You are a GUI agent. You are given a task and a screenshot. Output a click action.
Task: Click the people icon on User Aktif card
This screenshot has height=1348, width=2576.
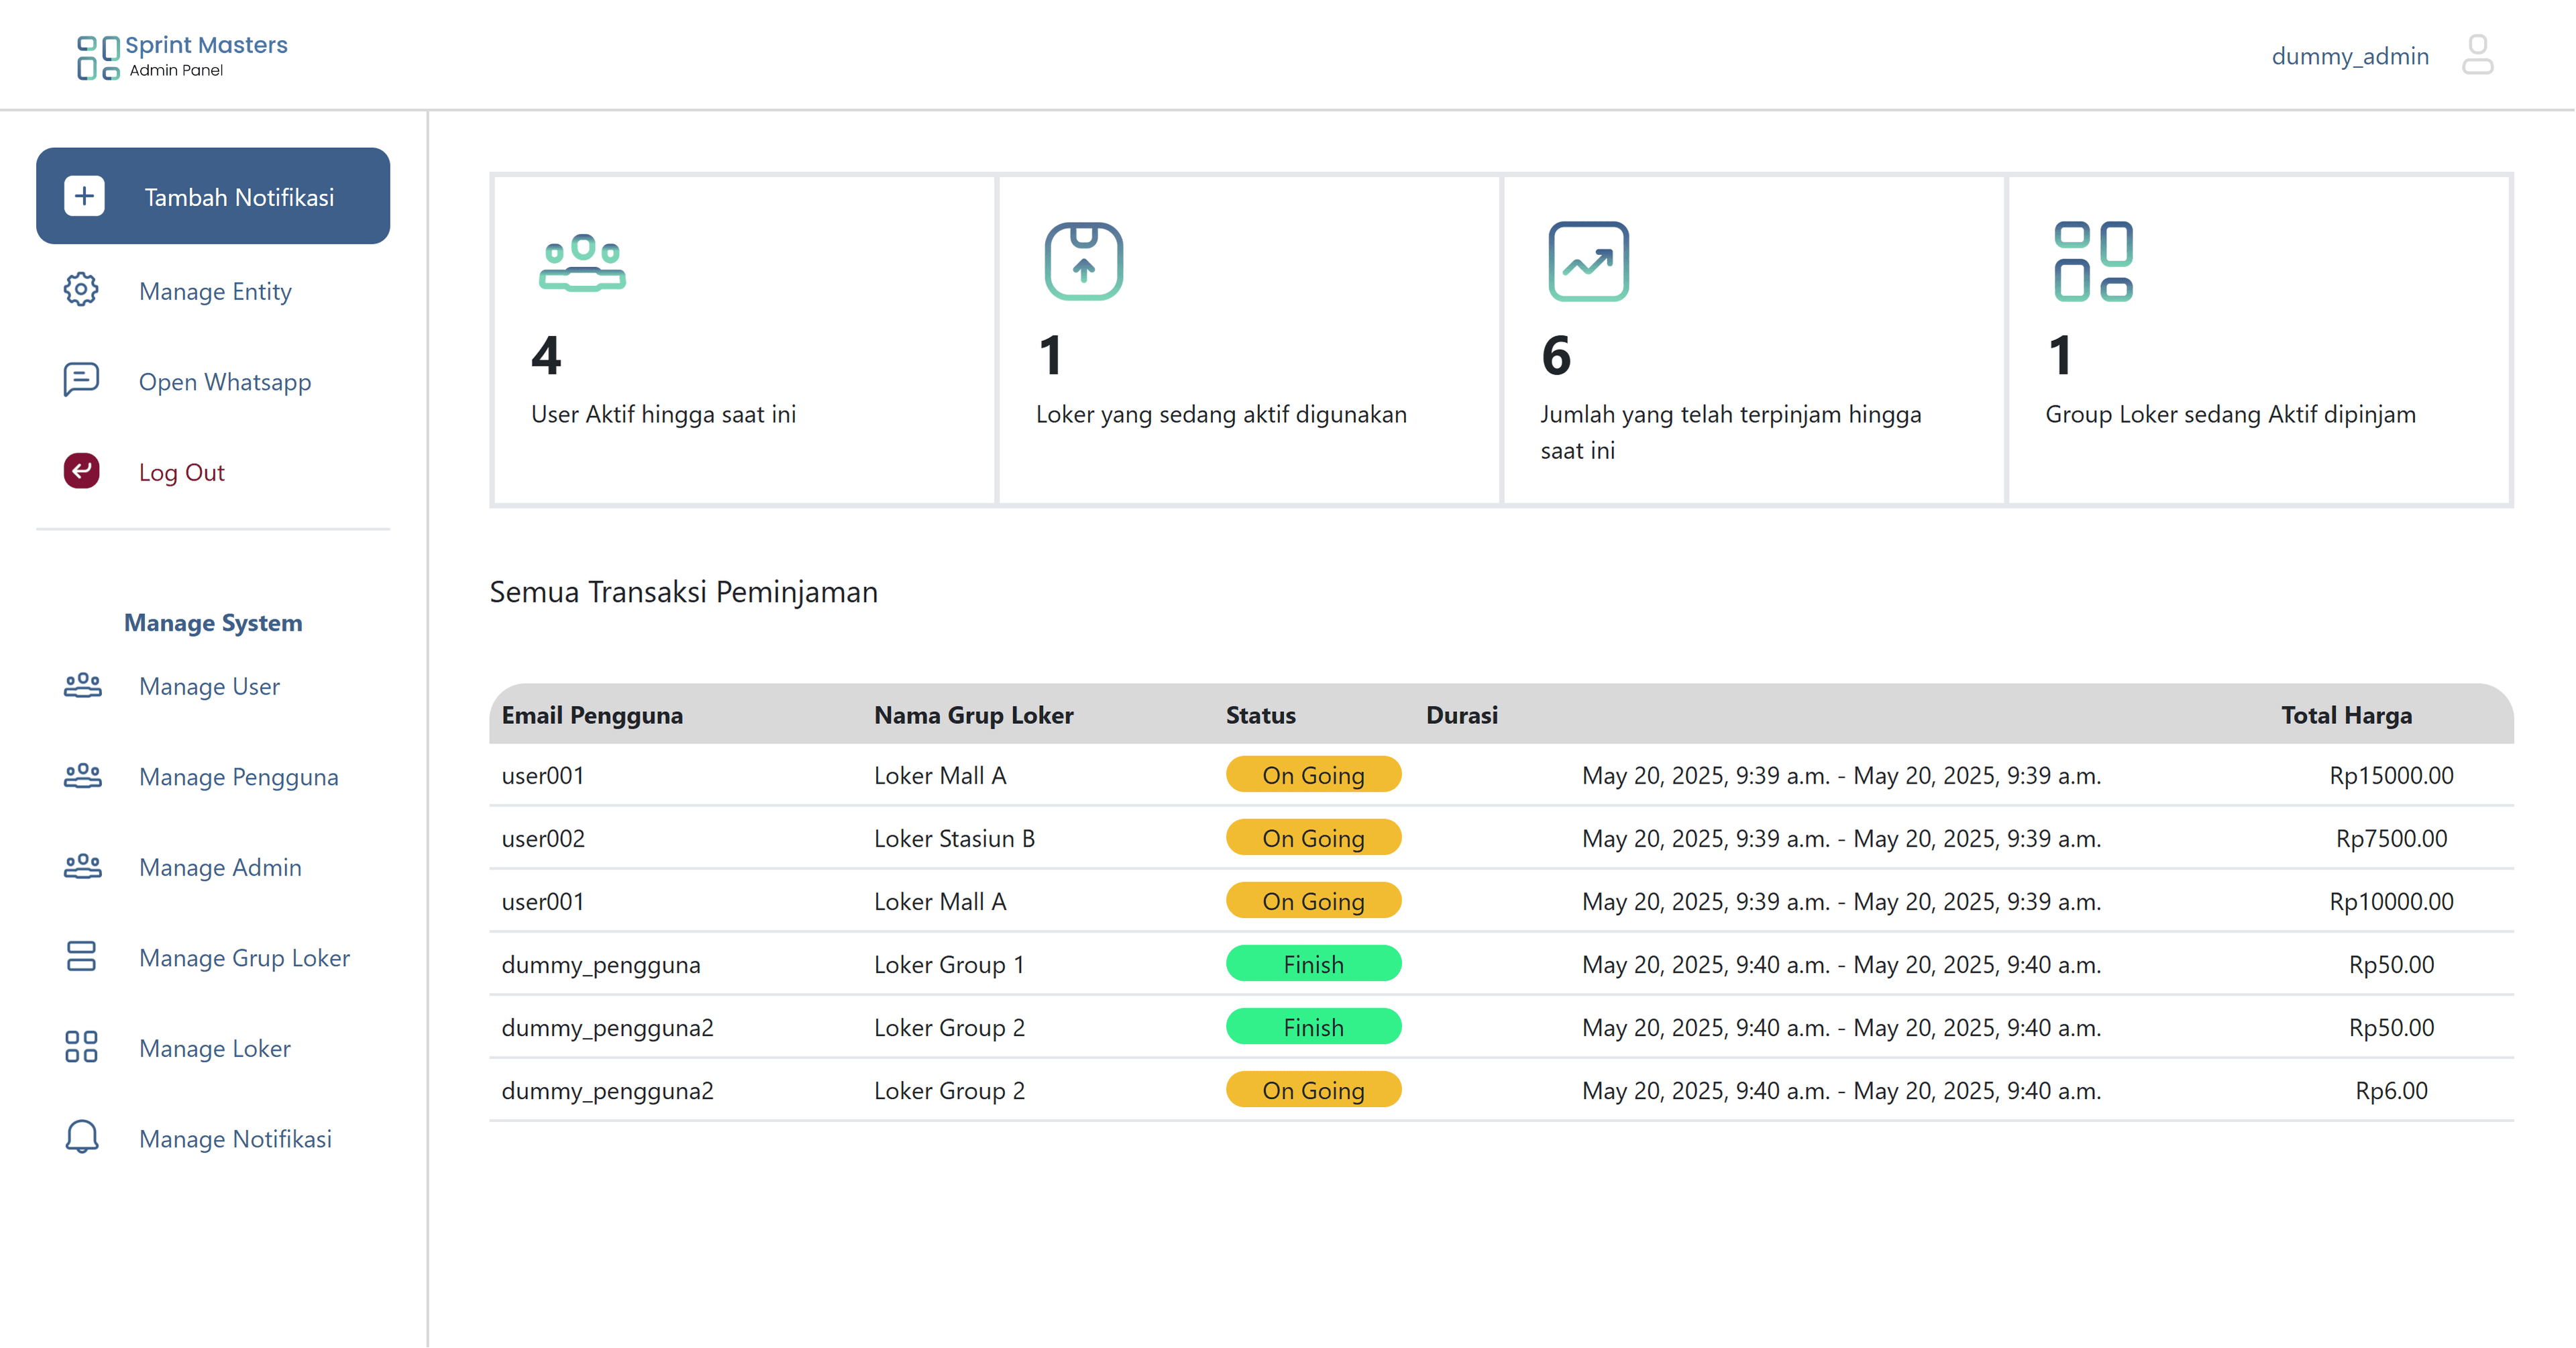pos(582,263)
